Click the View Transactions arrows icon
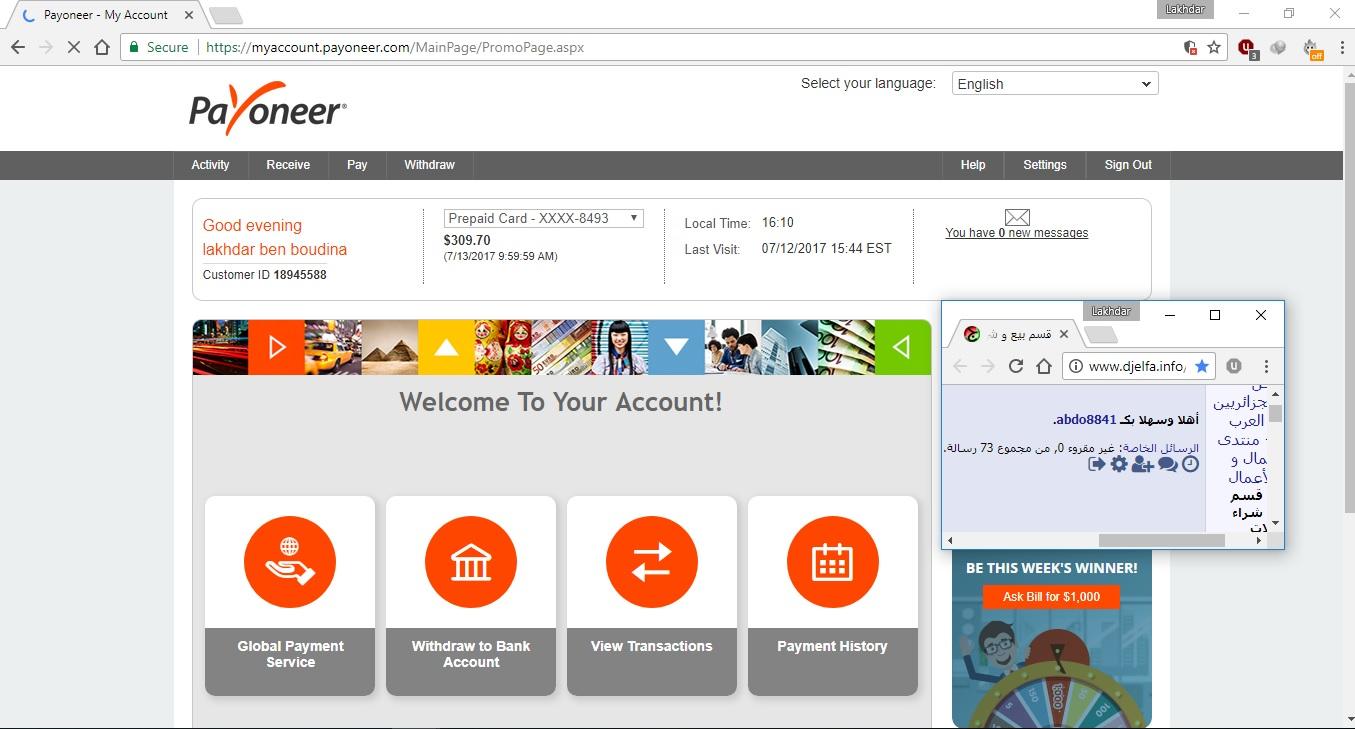1355x729 pixels. (x=651, y=562)
